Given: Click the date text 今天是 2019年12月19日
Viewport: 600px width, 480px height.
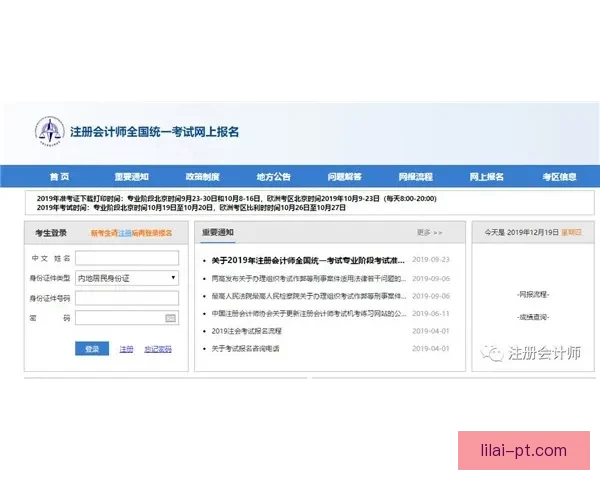Looking at the screenshot, I should pyautogui.click(x=522, y=232).
